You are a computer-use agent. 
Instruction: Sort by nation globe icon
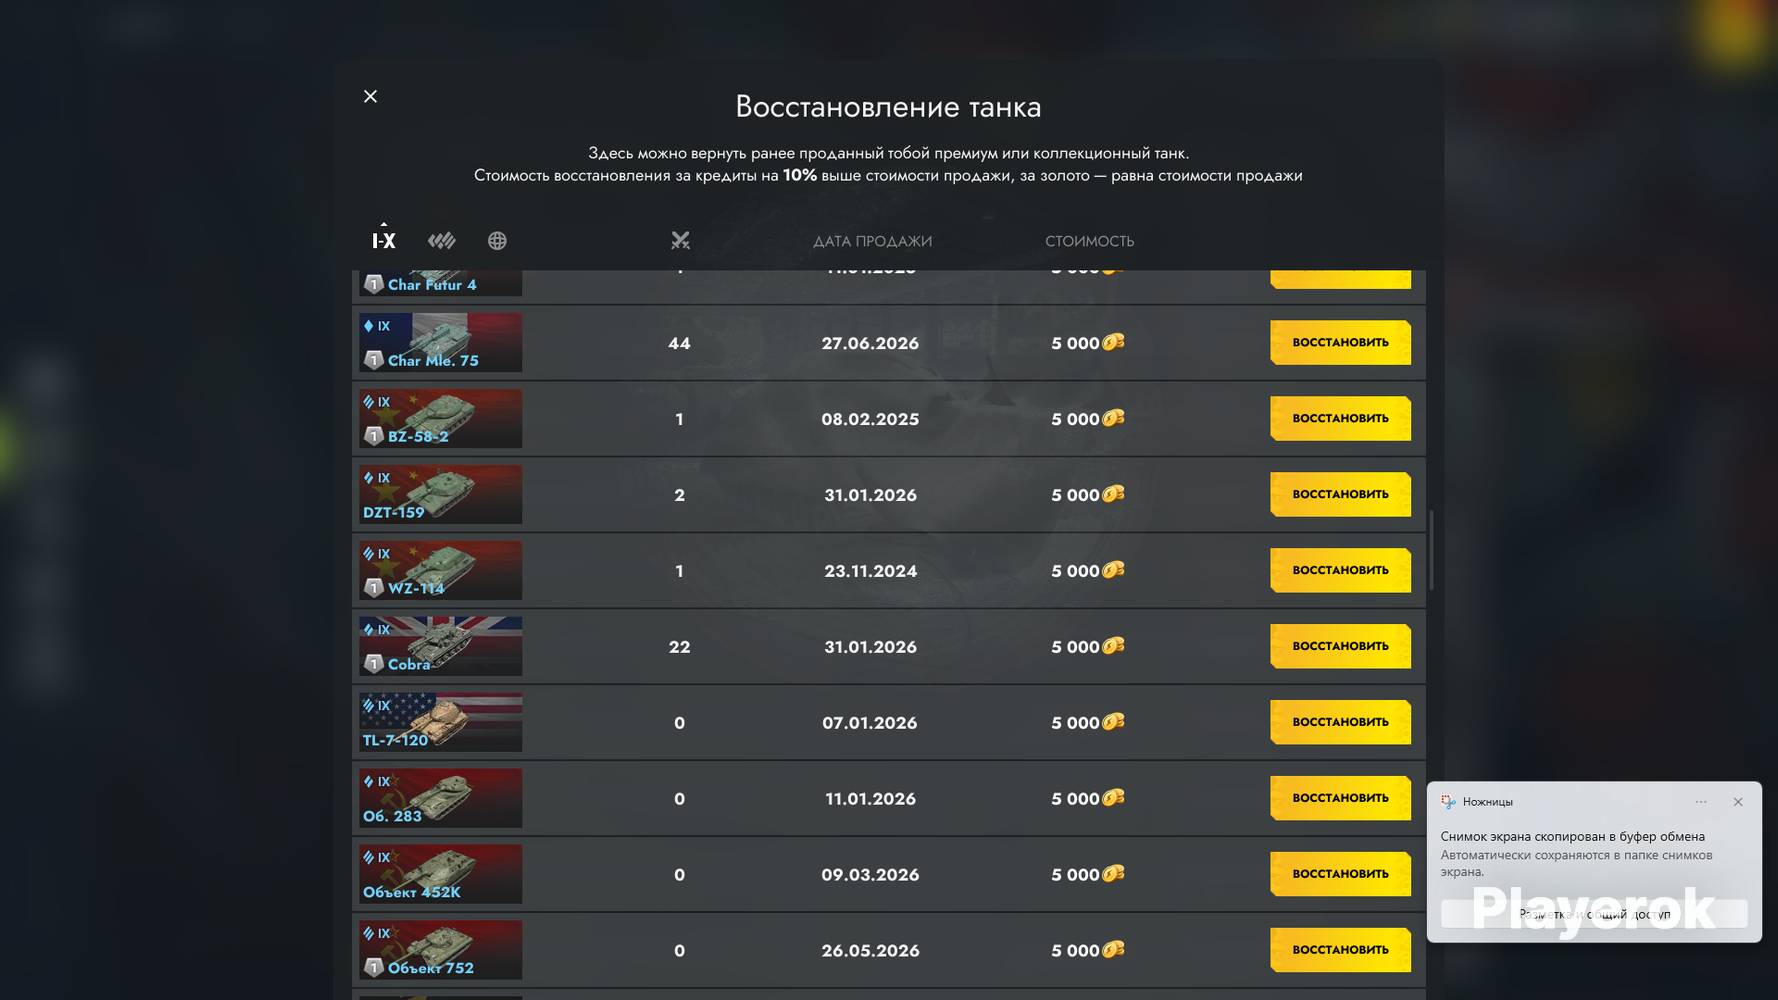pos(497,240)
